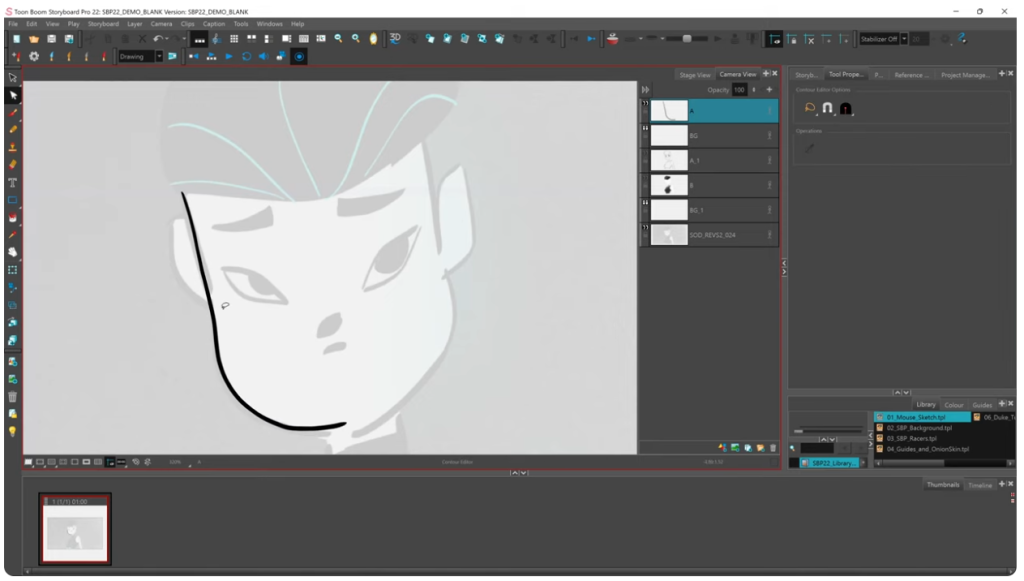Open the Stabilizer Off dropdown
The image size is (1024, 581).
pos(904,39)
